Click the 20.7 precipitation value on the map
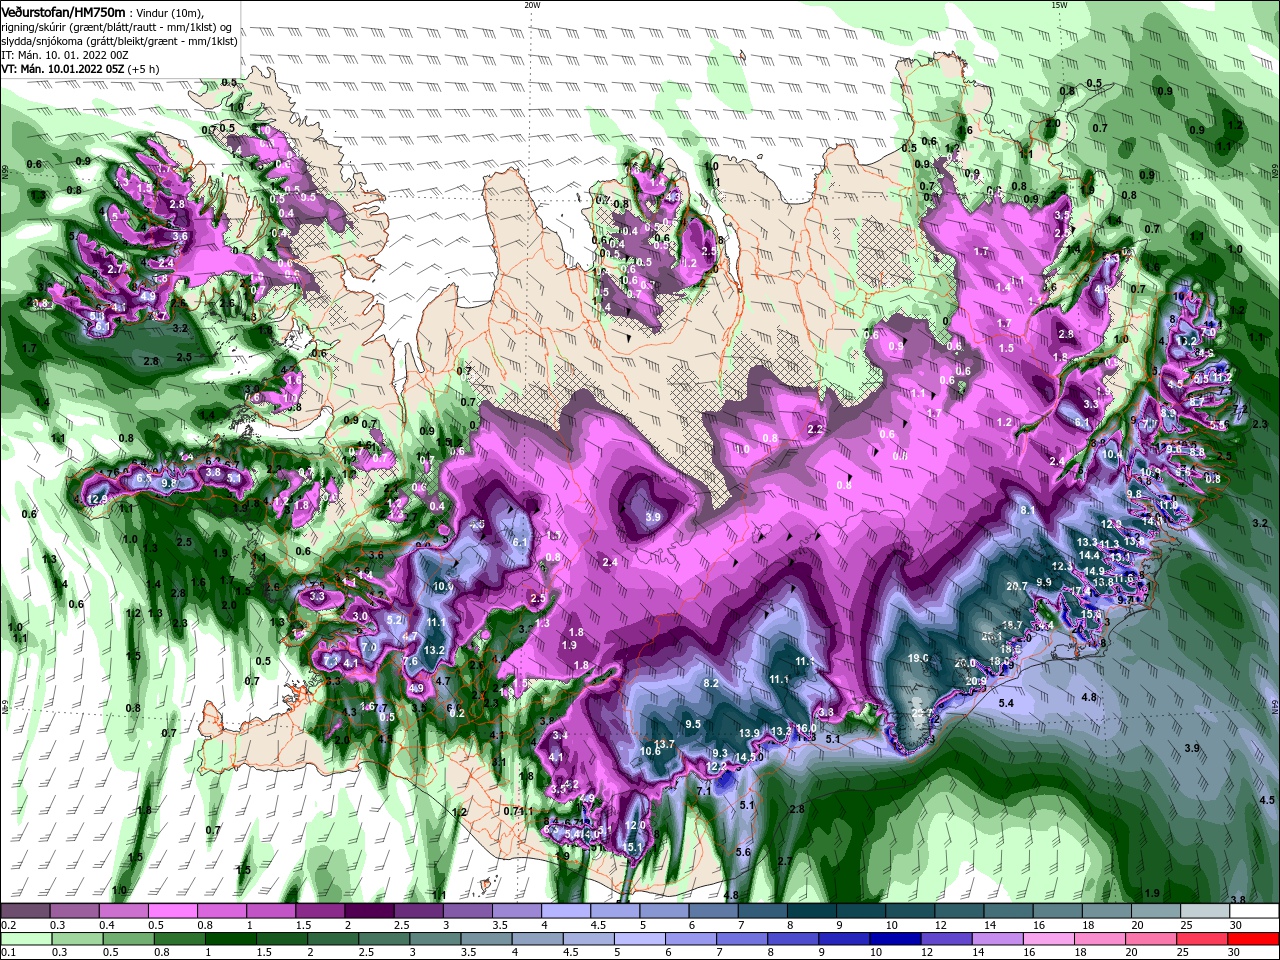Viewport: 1280px width, 960px height. click(1017, 586)
